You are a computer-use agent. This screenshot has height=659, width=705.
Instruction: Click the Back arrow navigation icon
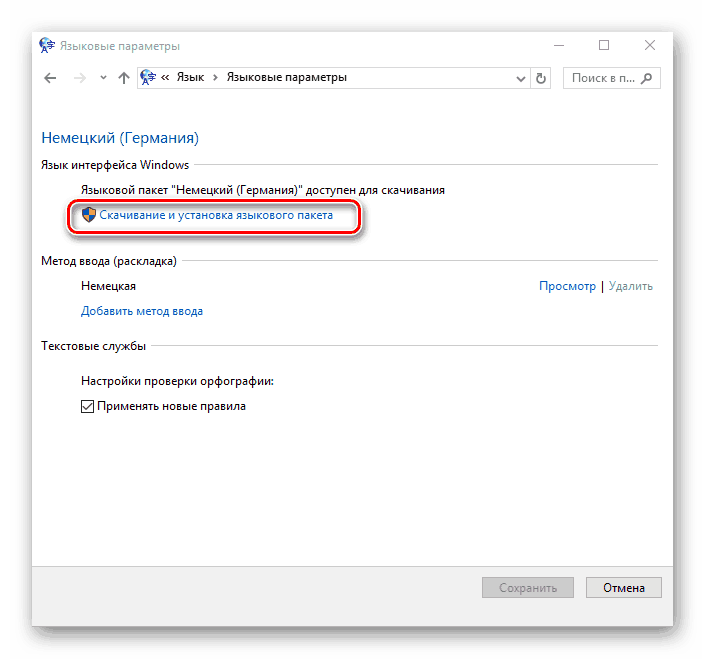coord(50,78)
